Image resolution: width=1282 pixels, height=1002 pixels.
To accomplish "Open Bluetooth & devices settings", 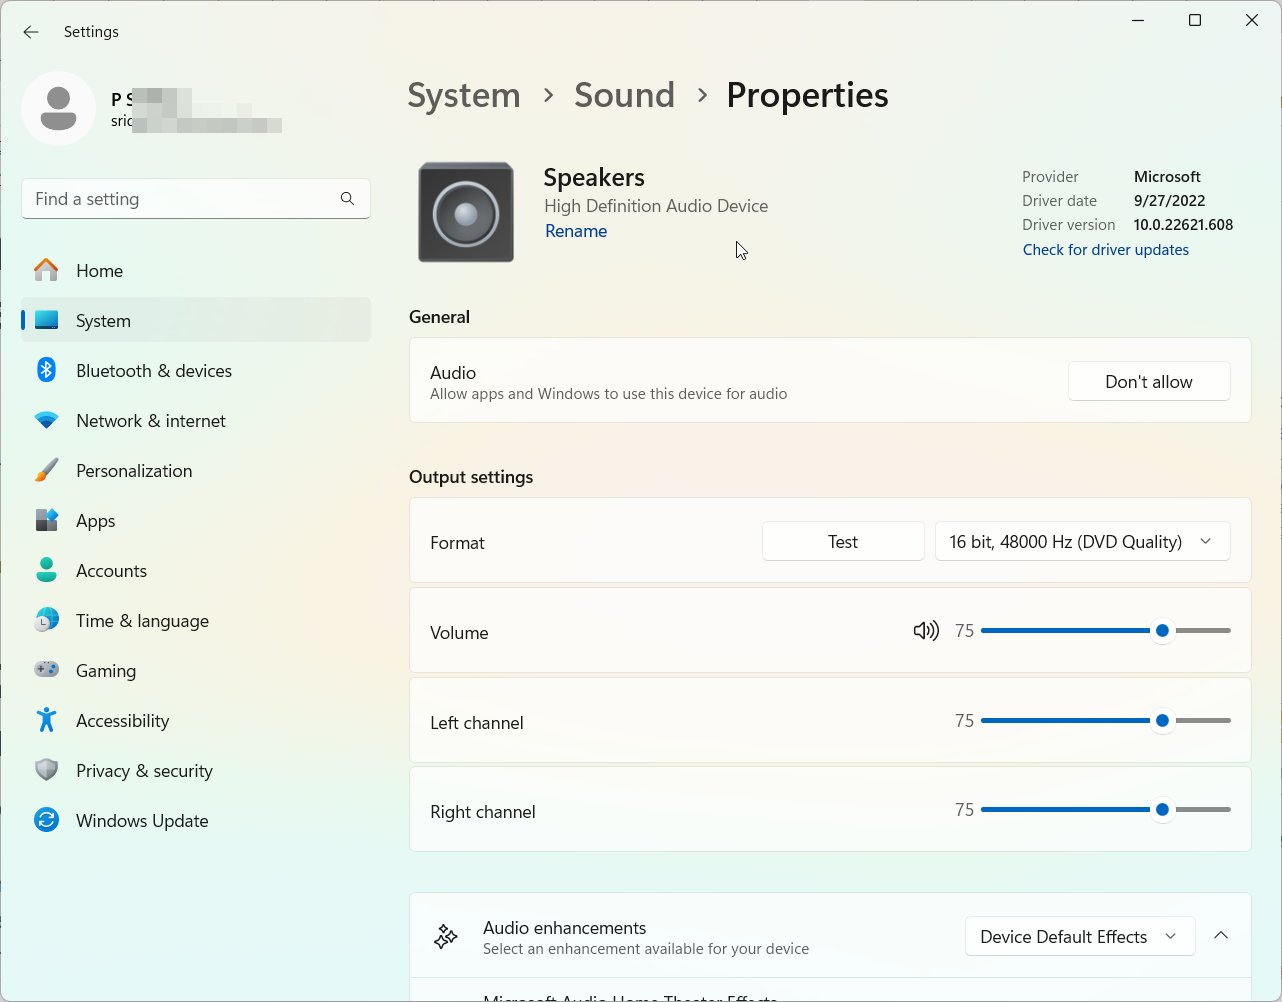I will pyautogui.click(x=196, y=370).
